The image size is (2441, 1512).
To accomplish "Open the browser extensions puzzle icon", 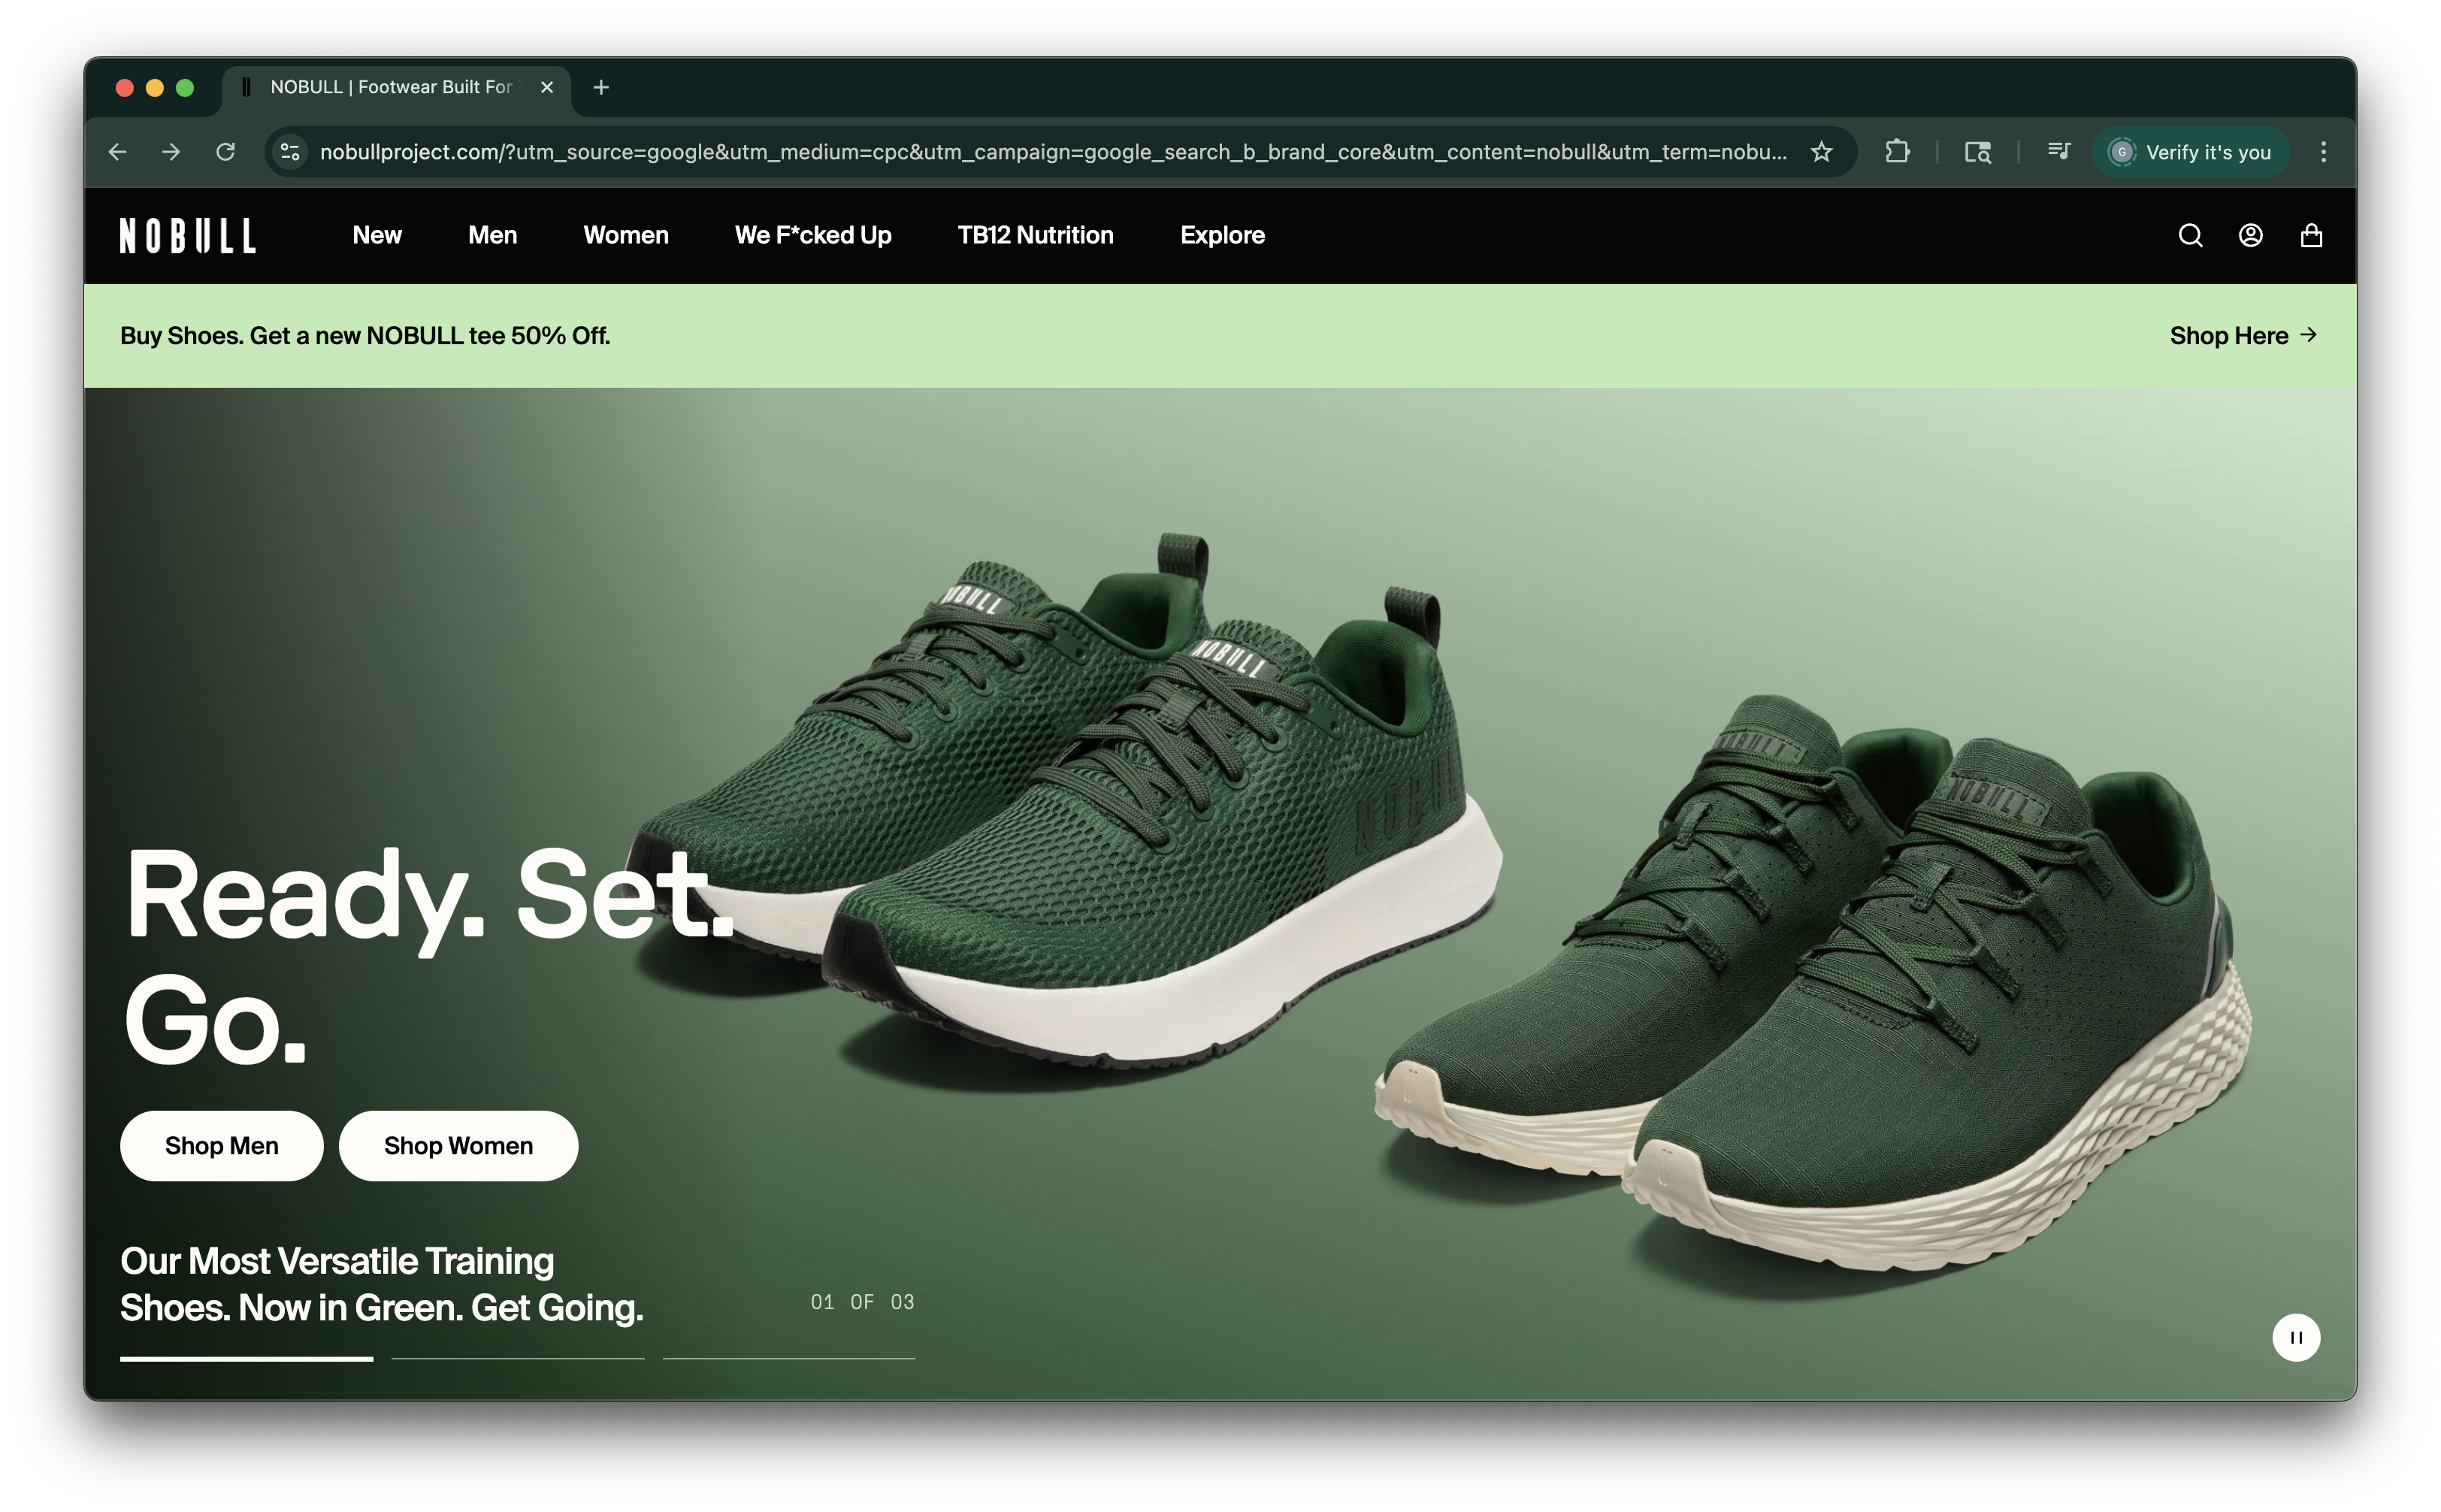I will point(1897,152).
